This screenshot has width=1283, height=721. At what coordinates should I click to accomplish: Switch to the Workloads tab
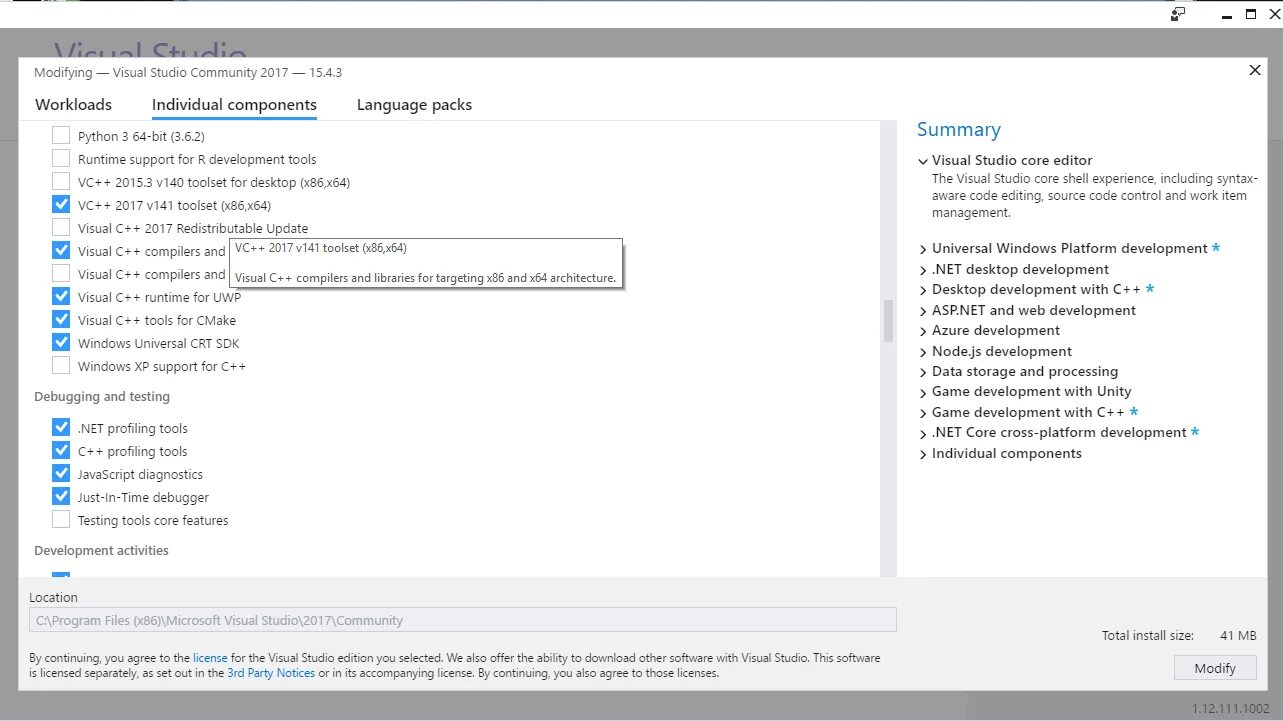pyautogui.click(x=73, y=105)
